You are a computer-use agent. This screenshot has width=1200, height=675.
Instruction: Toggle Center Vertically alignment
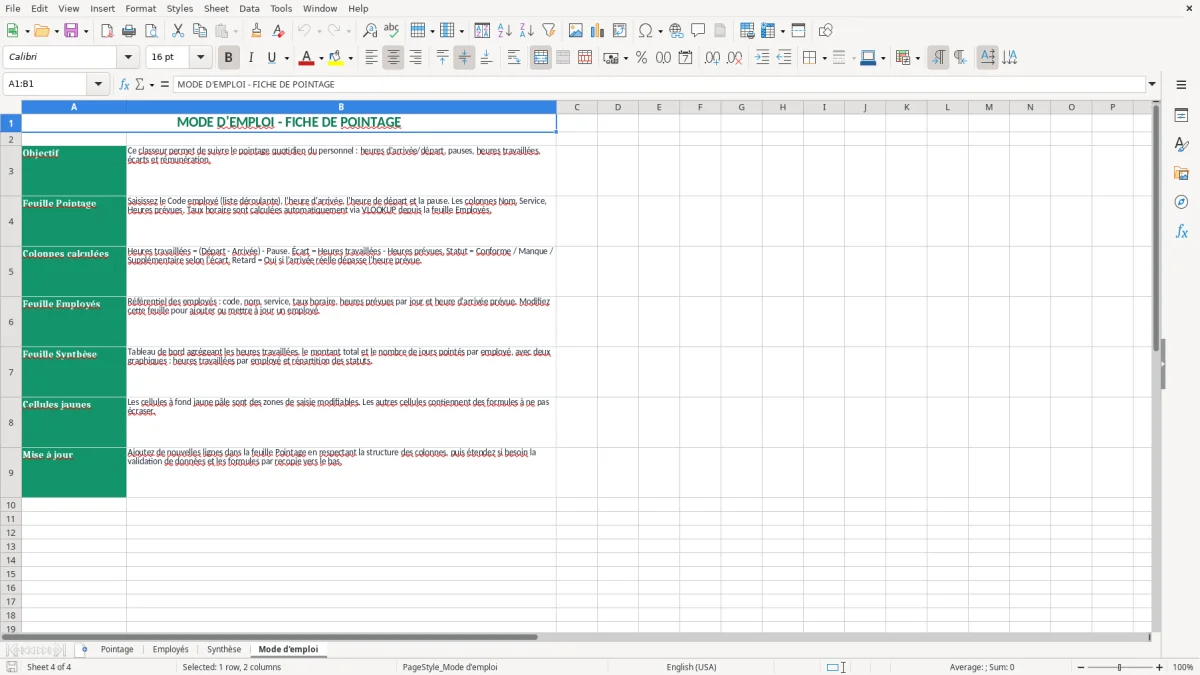pos(464,58)
